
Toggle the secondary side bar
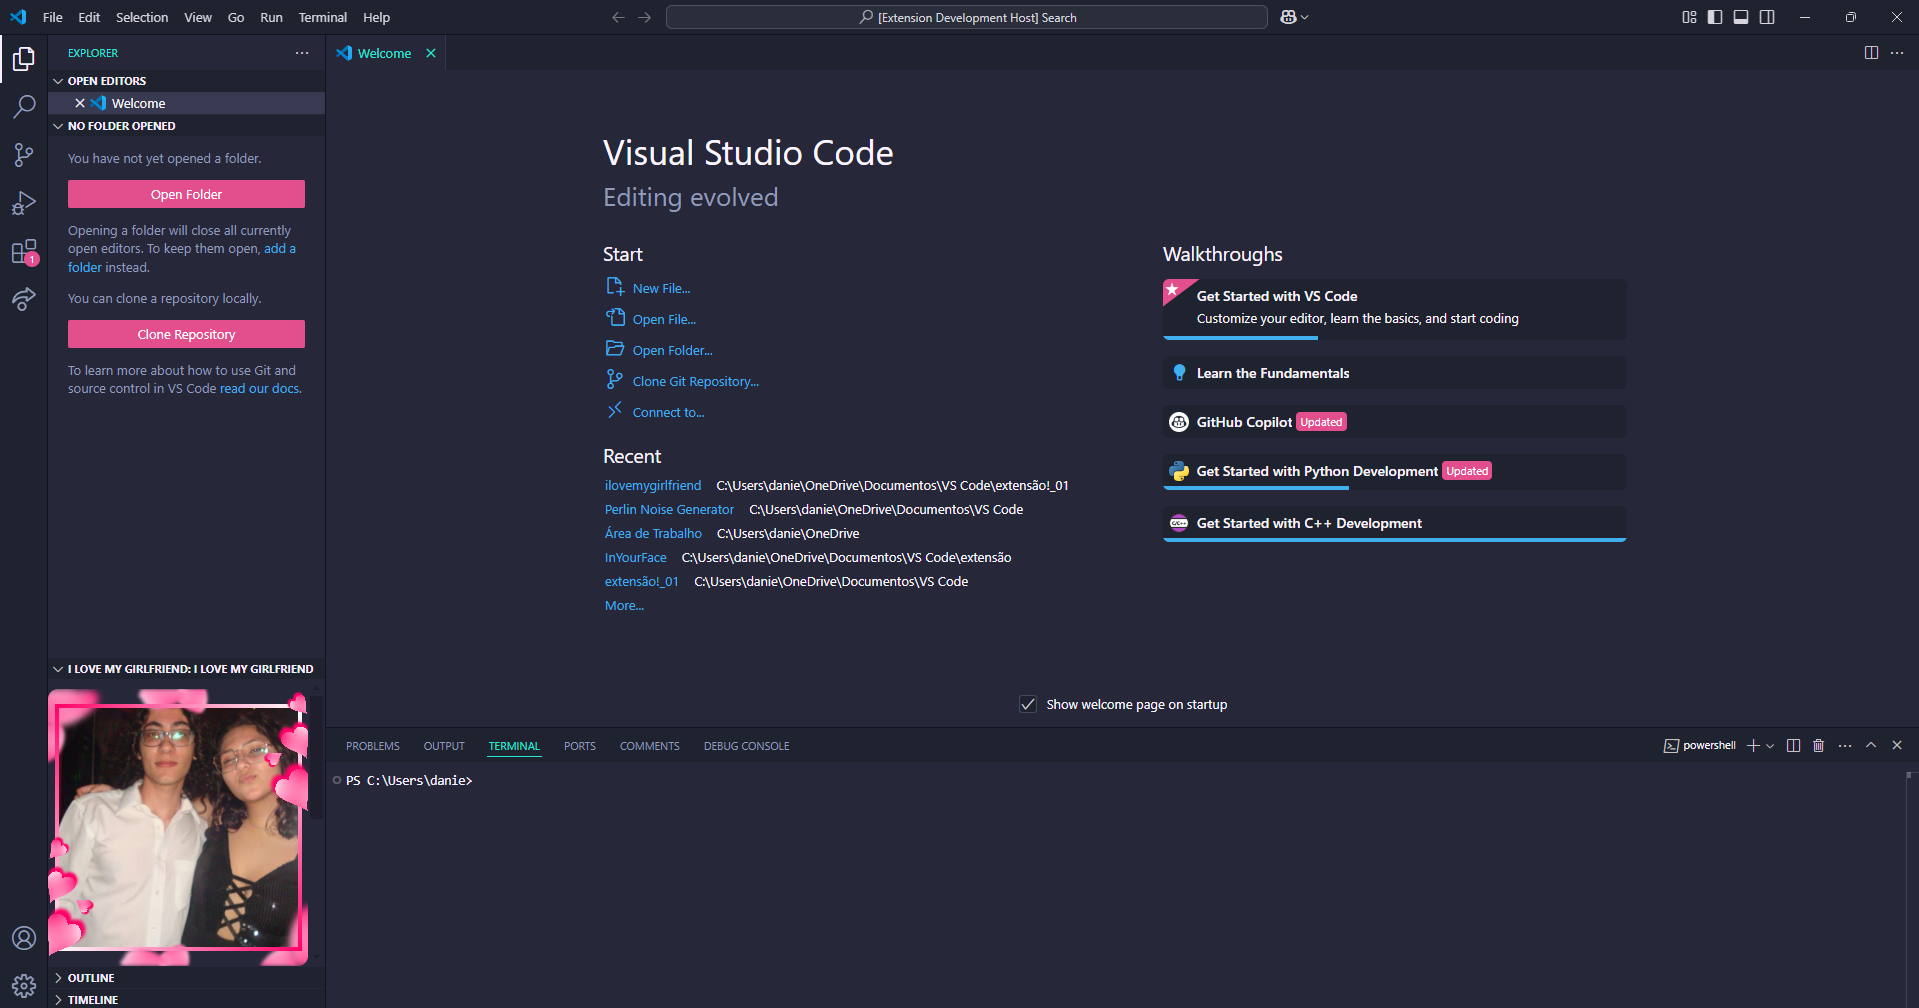[x=1767, y=17]
